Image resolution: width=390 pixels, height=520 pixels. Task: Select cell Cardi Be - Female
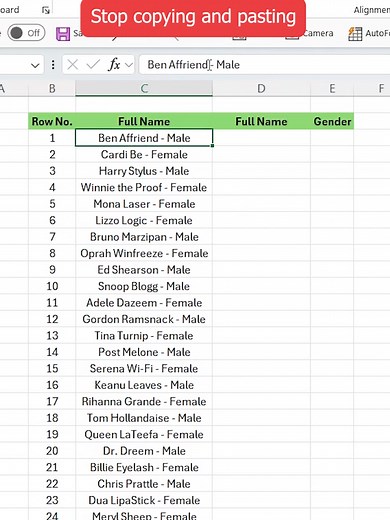tap(144, 154)
